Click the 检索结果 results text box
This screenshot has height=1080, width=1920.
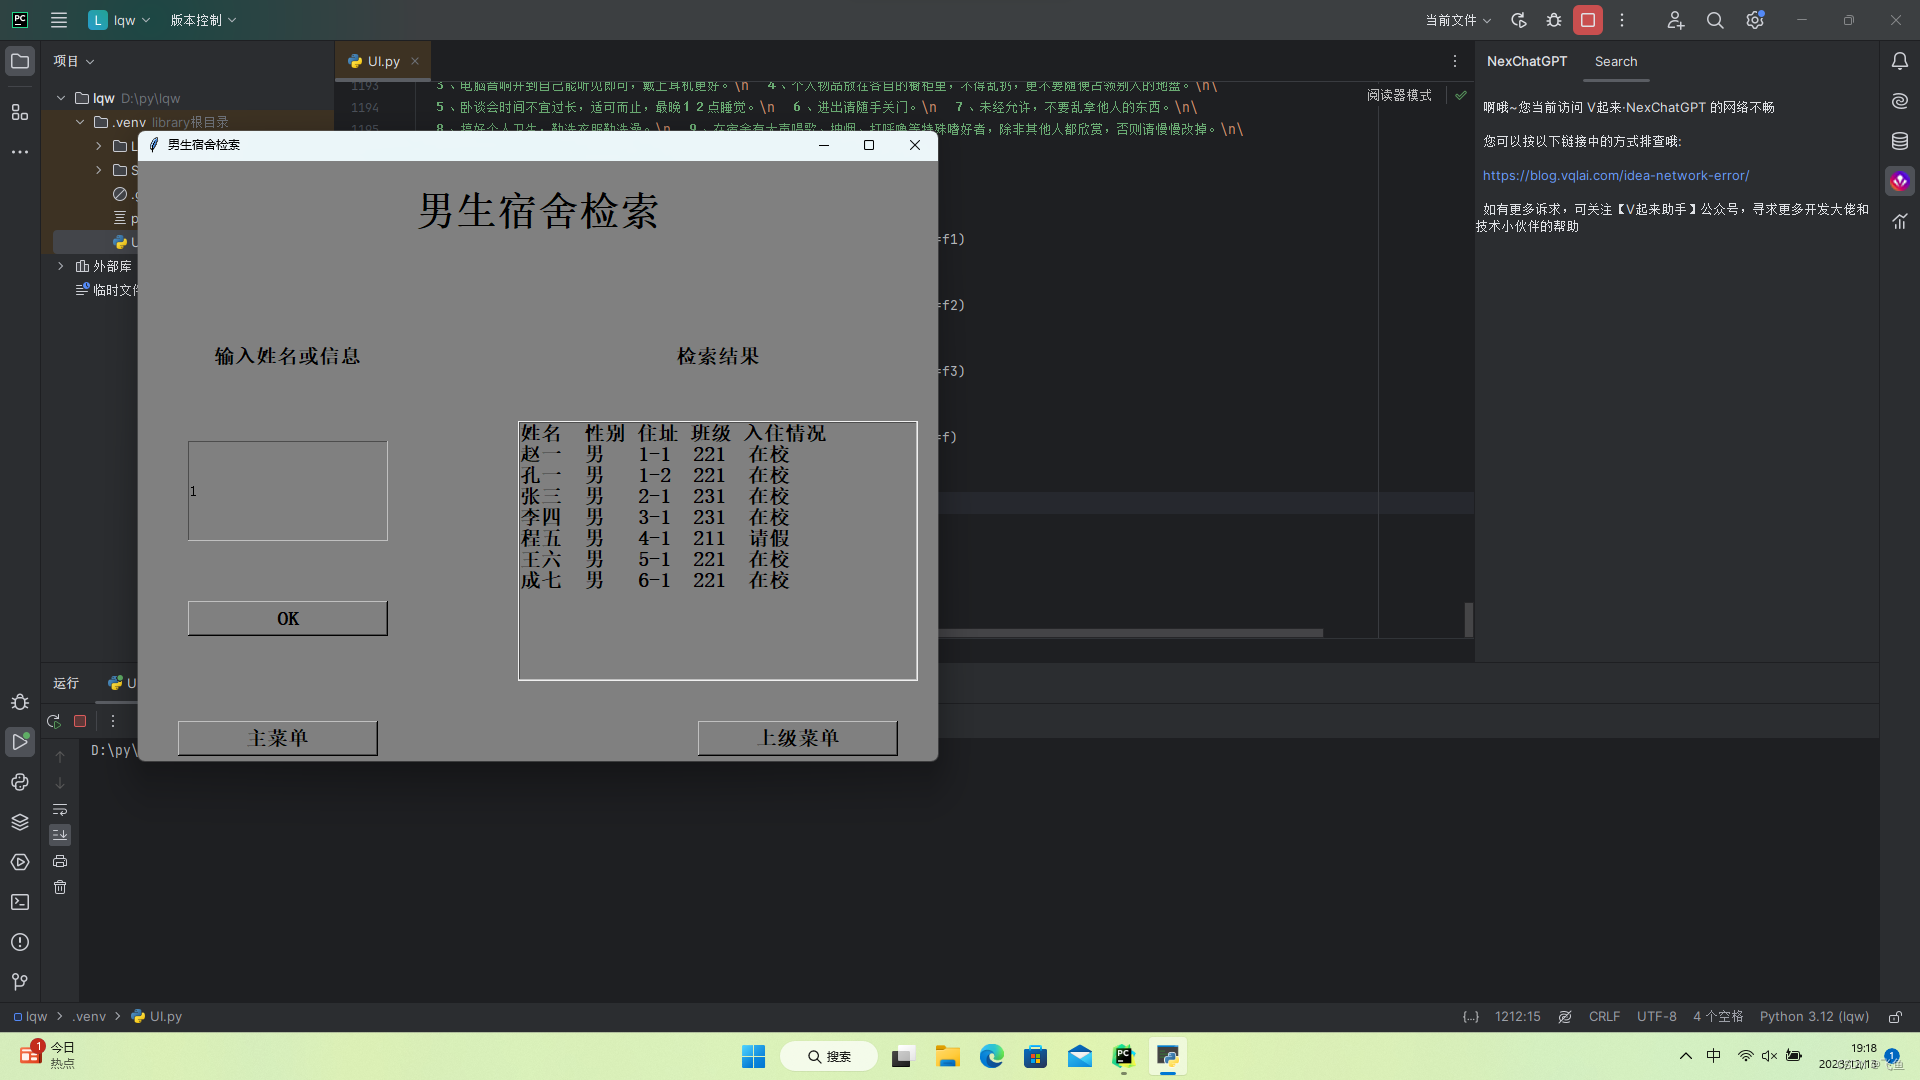pos(718,551)
